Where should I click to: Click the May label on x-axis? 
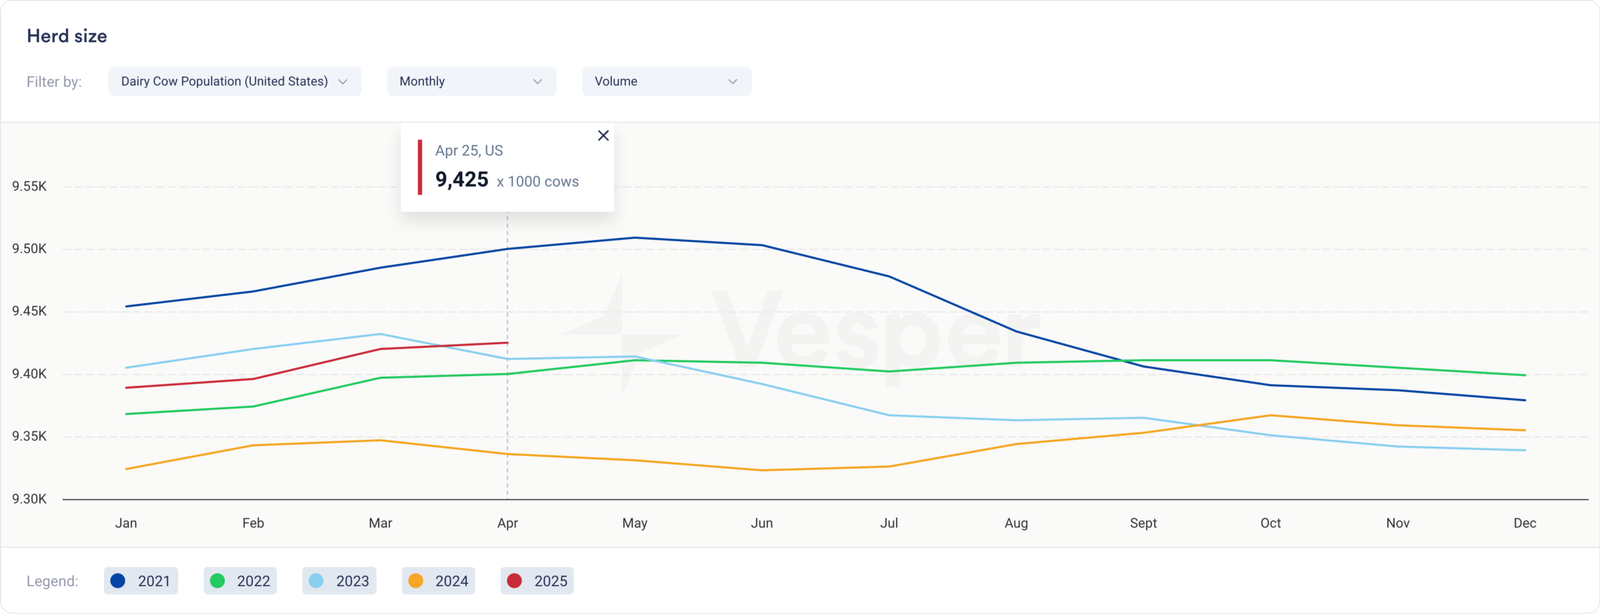pos(635,523)
